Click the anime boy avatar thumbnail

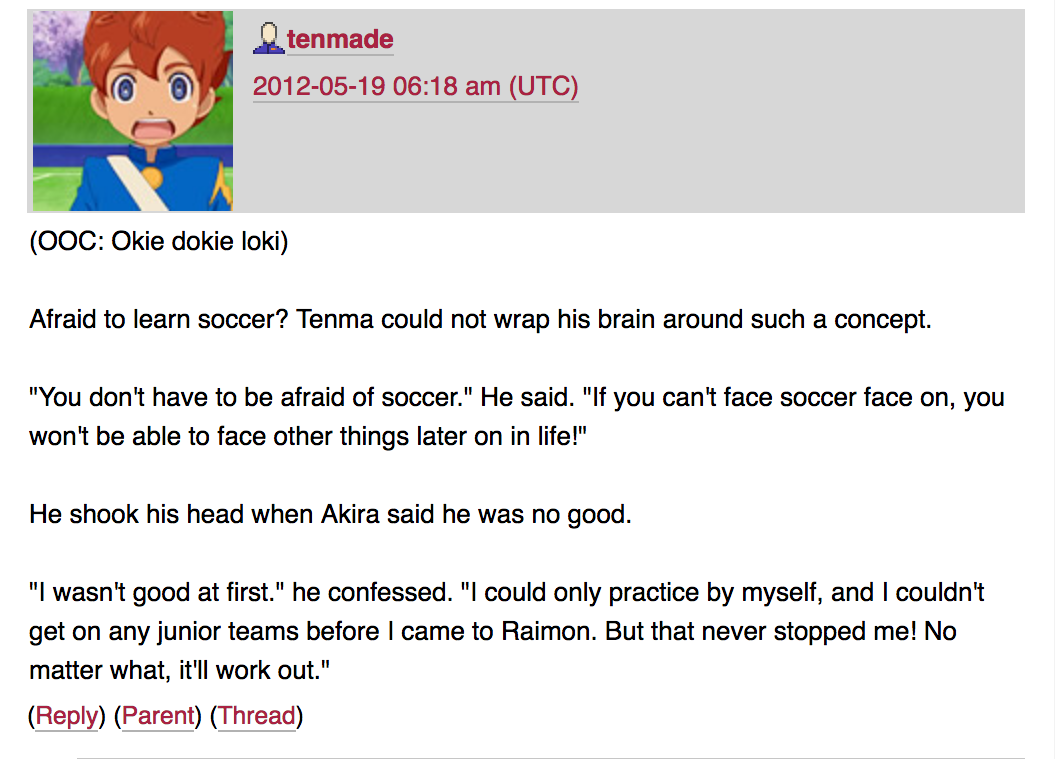pyautogui.click(x=133, y=111)
